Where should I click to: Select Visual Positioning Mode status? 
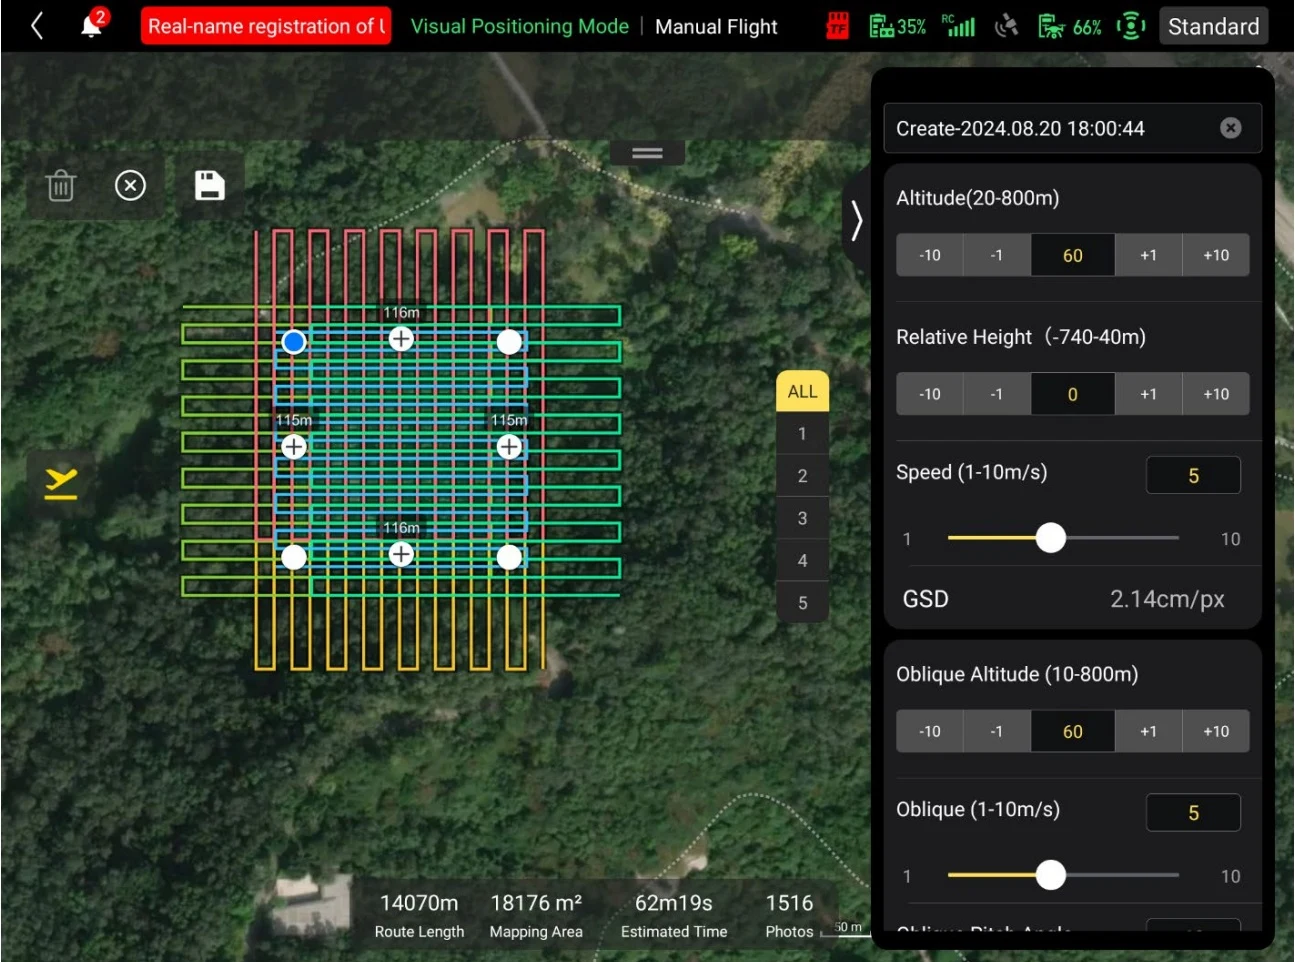click(519, 26)
